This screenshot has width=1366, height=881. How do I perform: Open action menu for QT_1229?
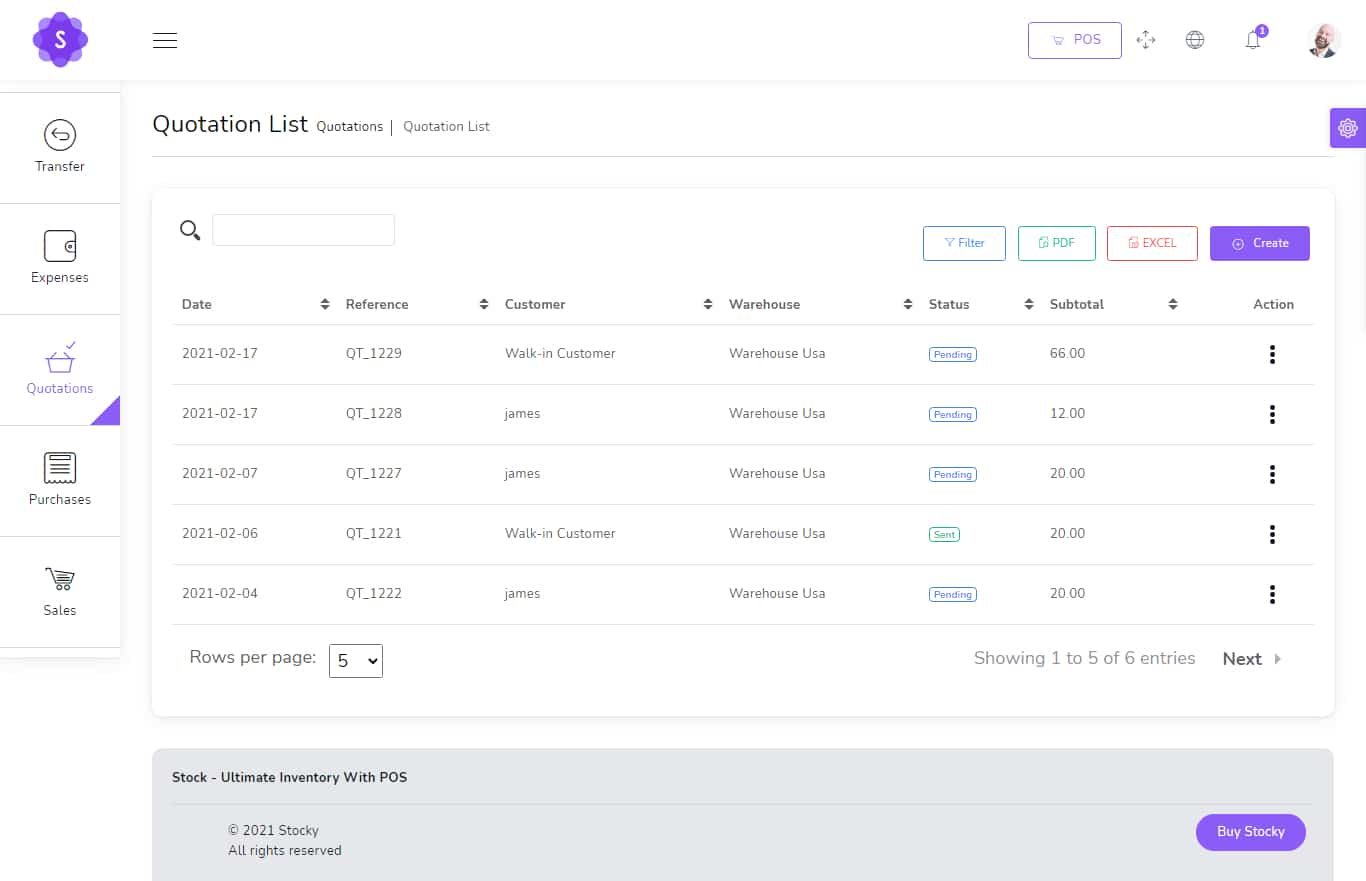point(1272,354)
